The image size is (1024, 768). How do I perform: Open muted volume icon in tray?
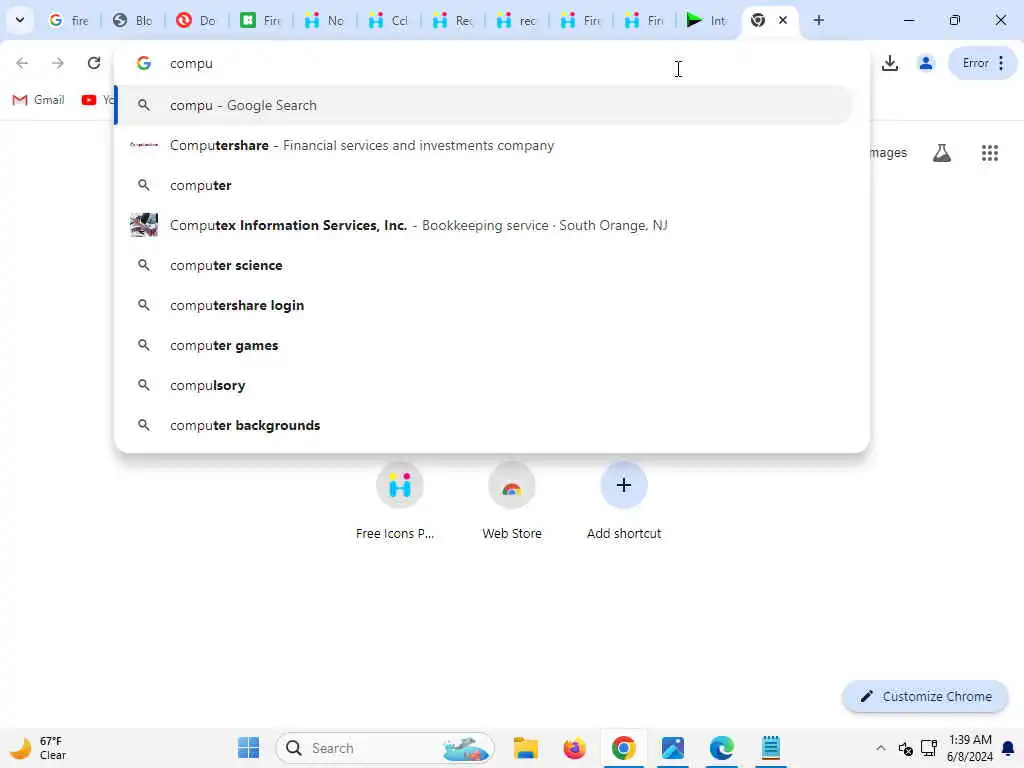point(905,748)
